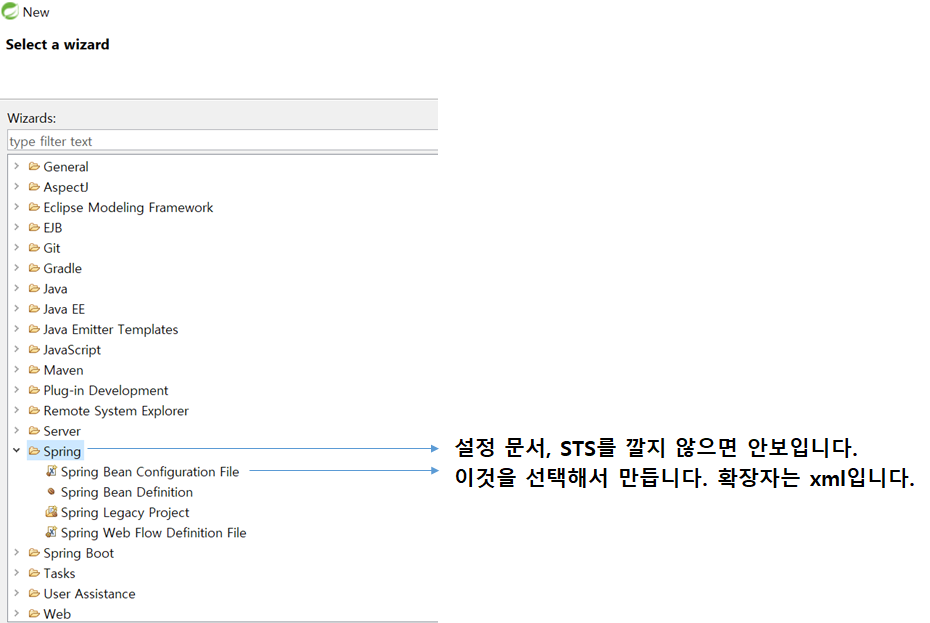The image size is (930, 623).
Task: Click the open Spring folder icon
Action: 34,451
